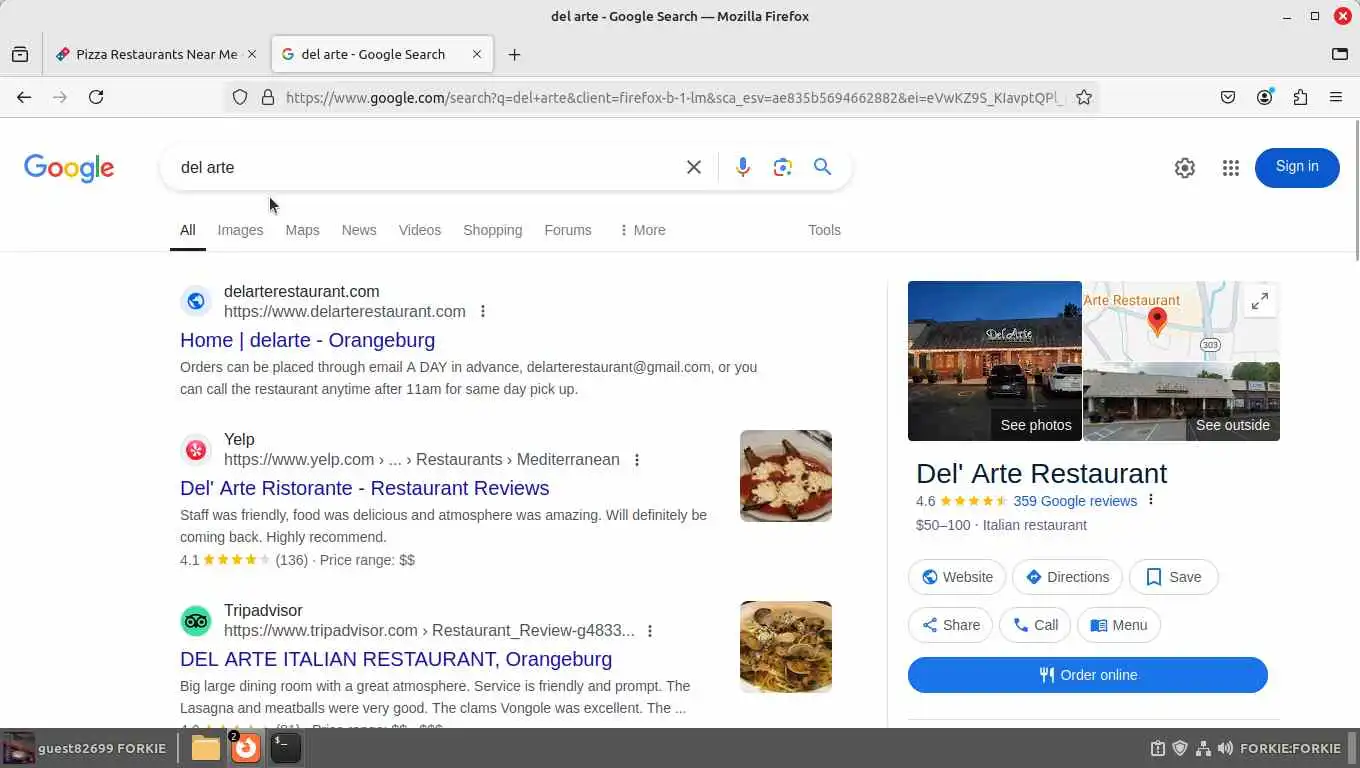1360x768 pixels.
Task: Save Del' Arte Restaurant place
Action: [x=1173, y=577]
